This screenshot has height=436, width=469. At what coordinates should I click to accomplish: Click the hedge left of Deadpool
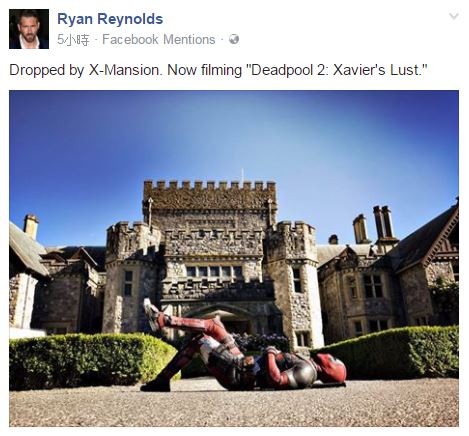pyautogui.click(x=90, y=361)
